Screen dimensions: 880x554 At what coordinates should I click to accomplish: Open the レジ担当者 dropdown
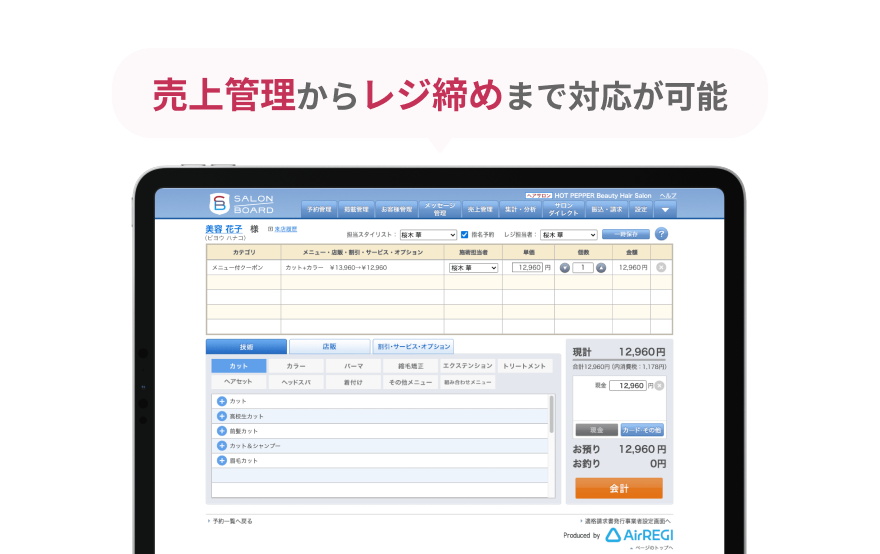point(569,235)
